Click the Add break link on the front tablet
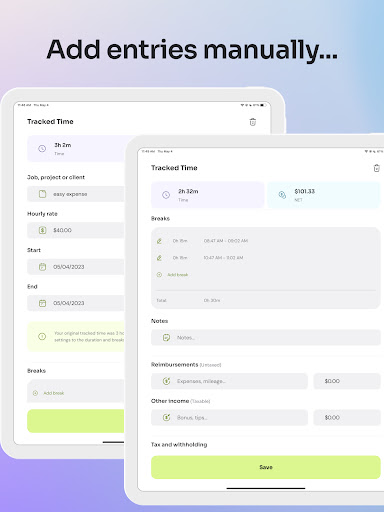The width and height of the screenshot is (384, 512). click(177, 275)
